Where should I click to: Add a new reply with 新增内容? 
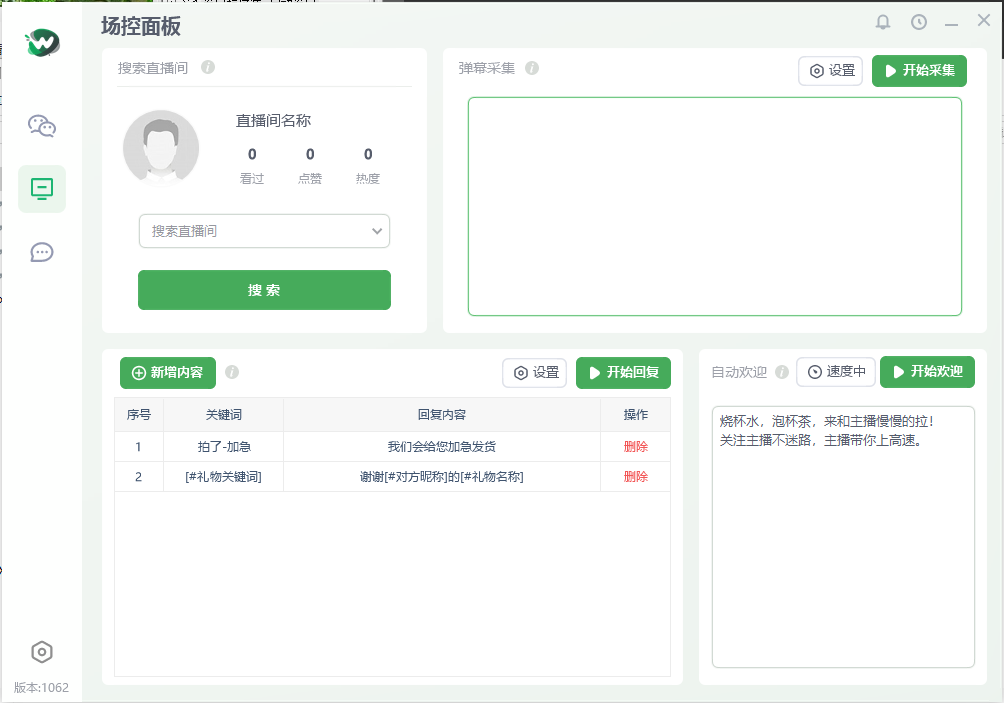click(x=166, y=371)
